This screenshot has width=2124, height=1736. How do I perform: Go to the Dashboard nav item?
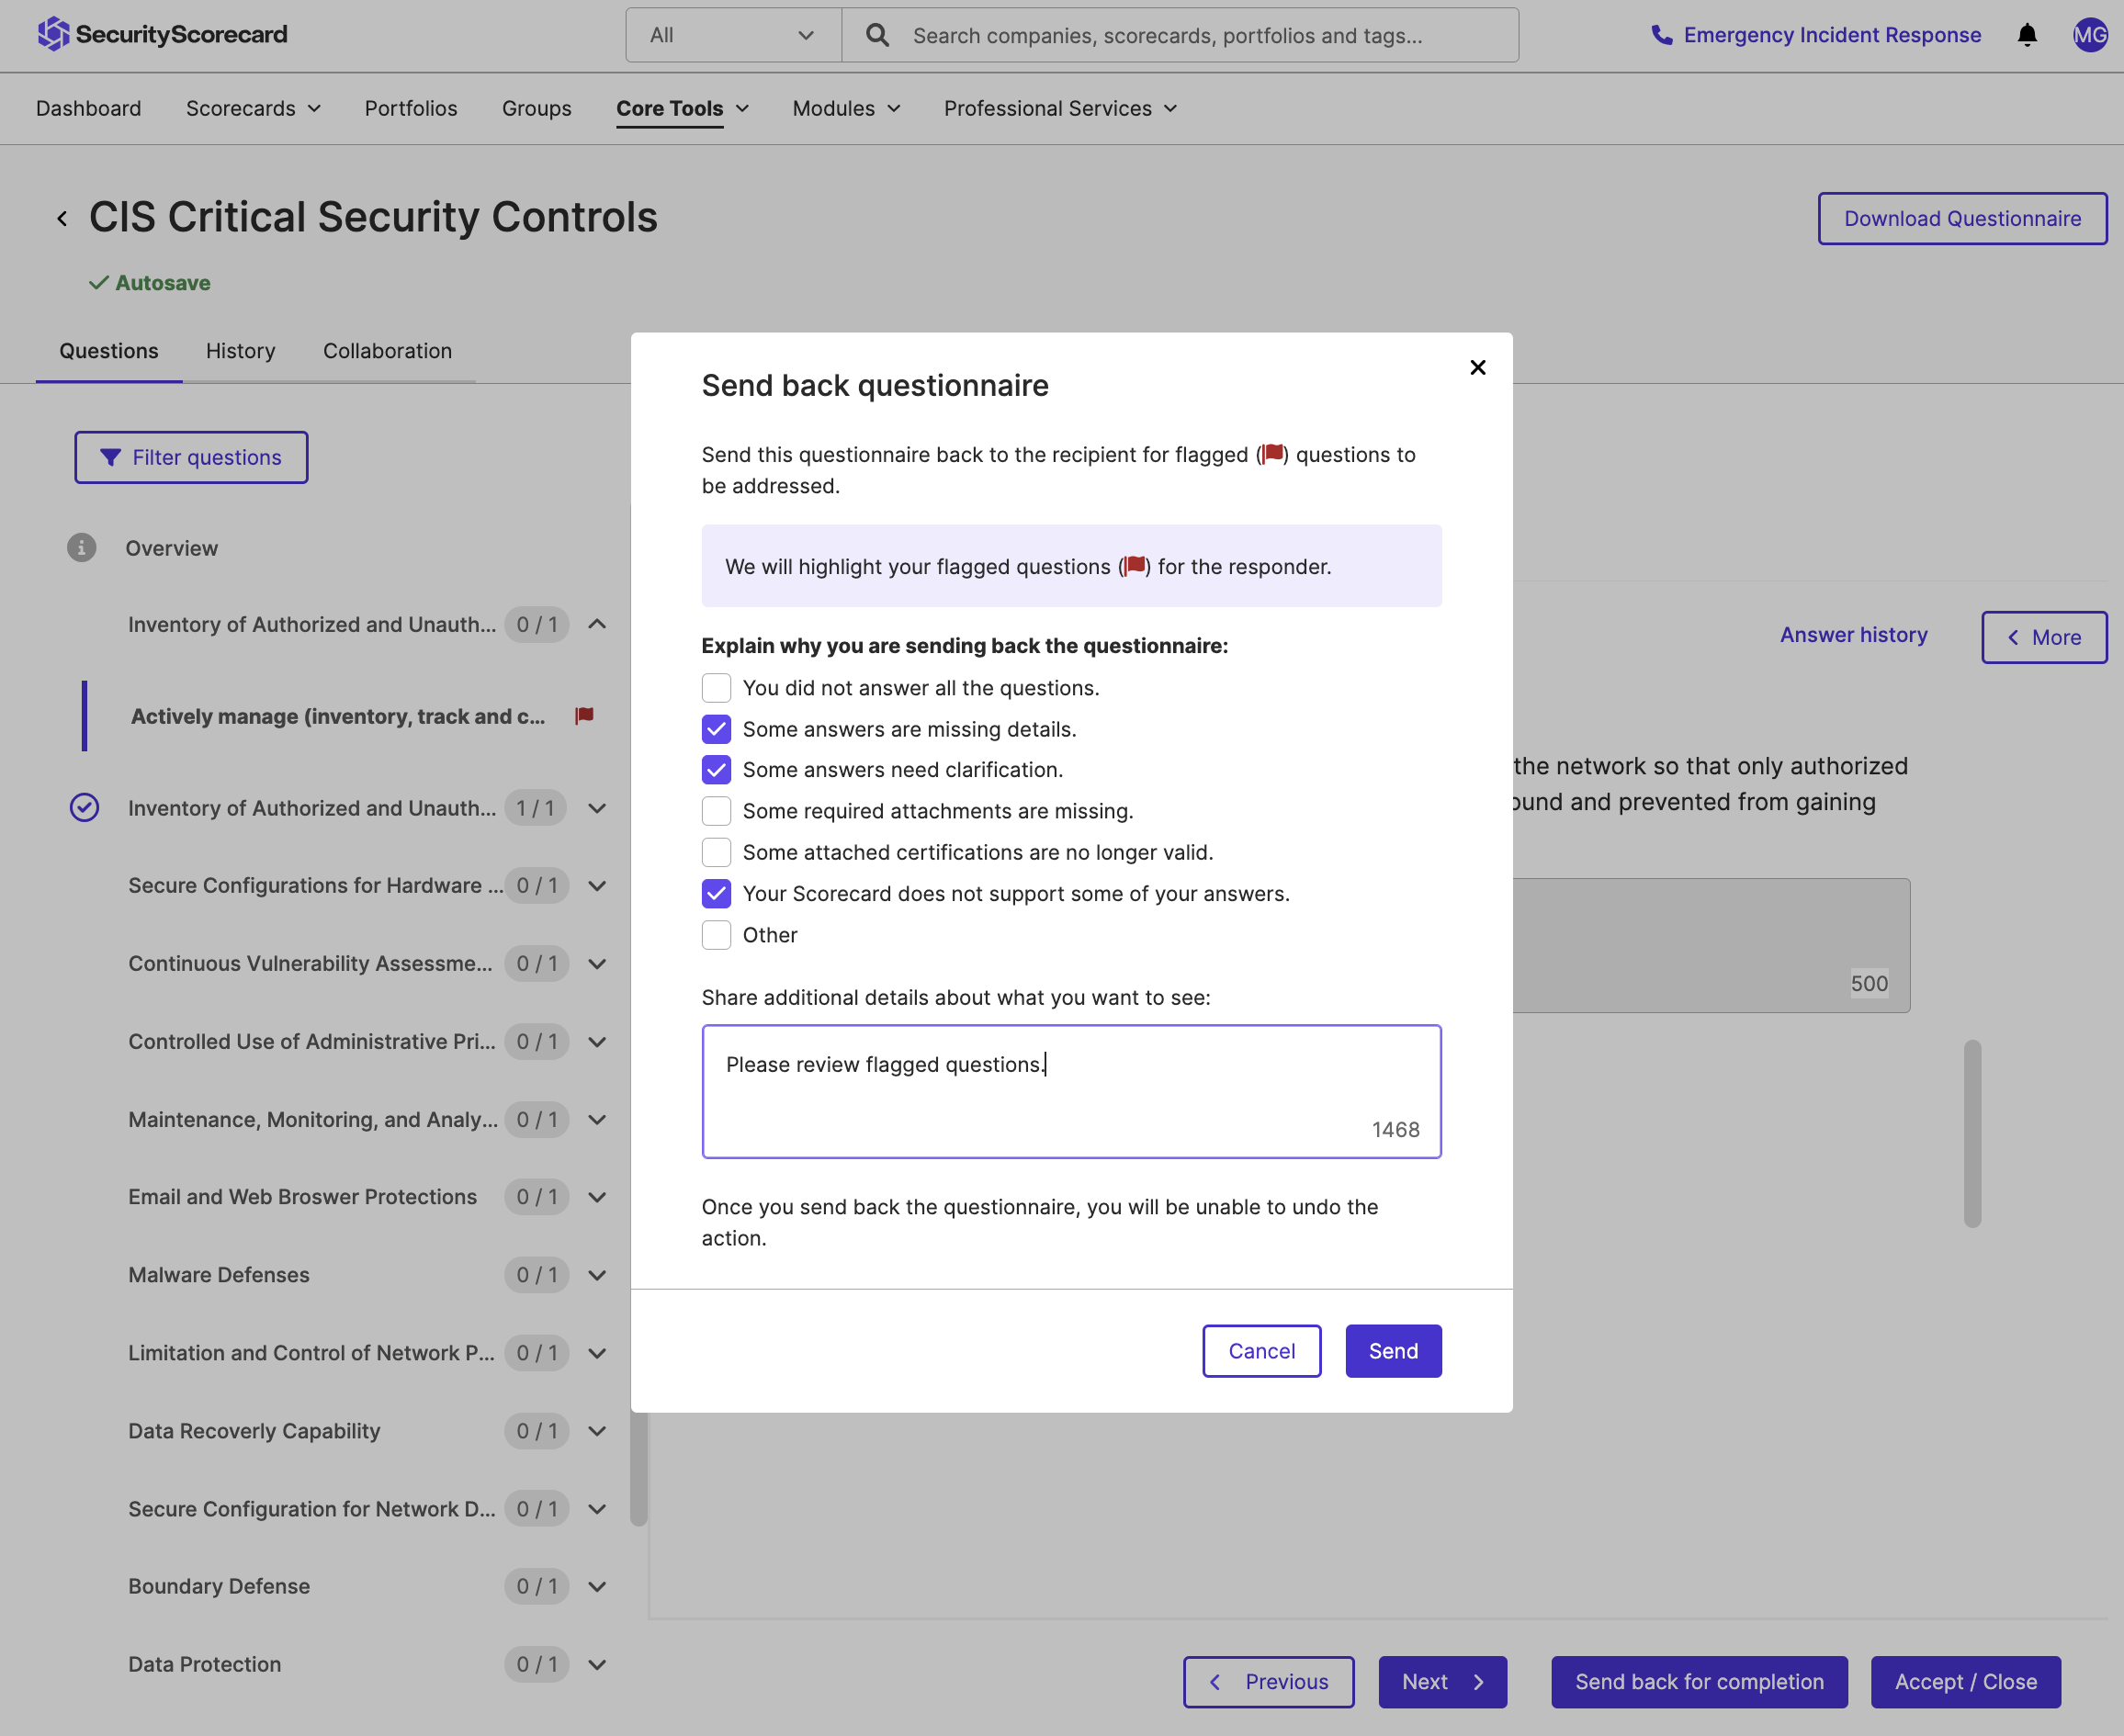pyautogui.click(x=88, y=108)
